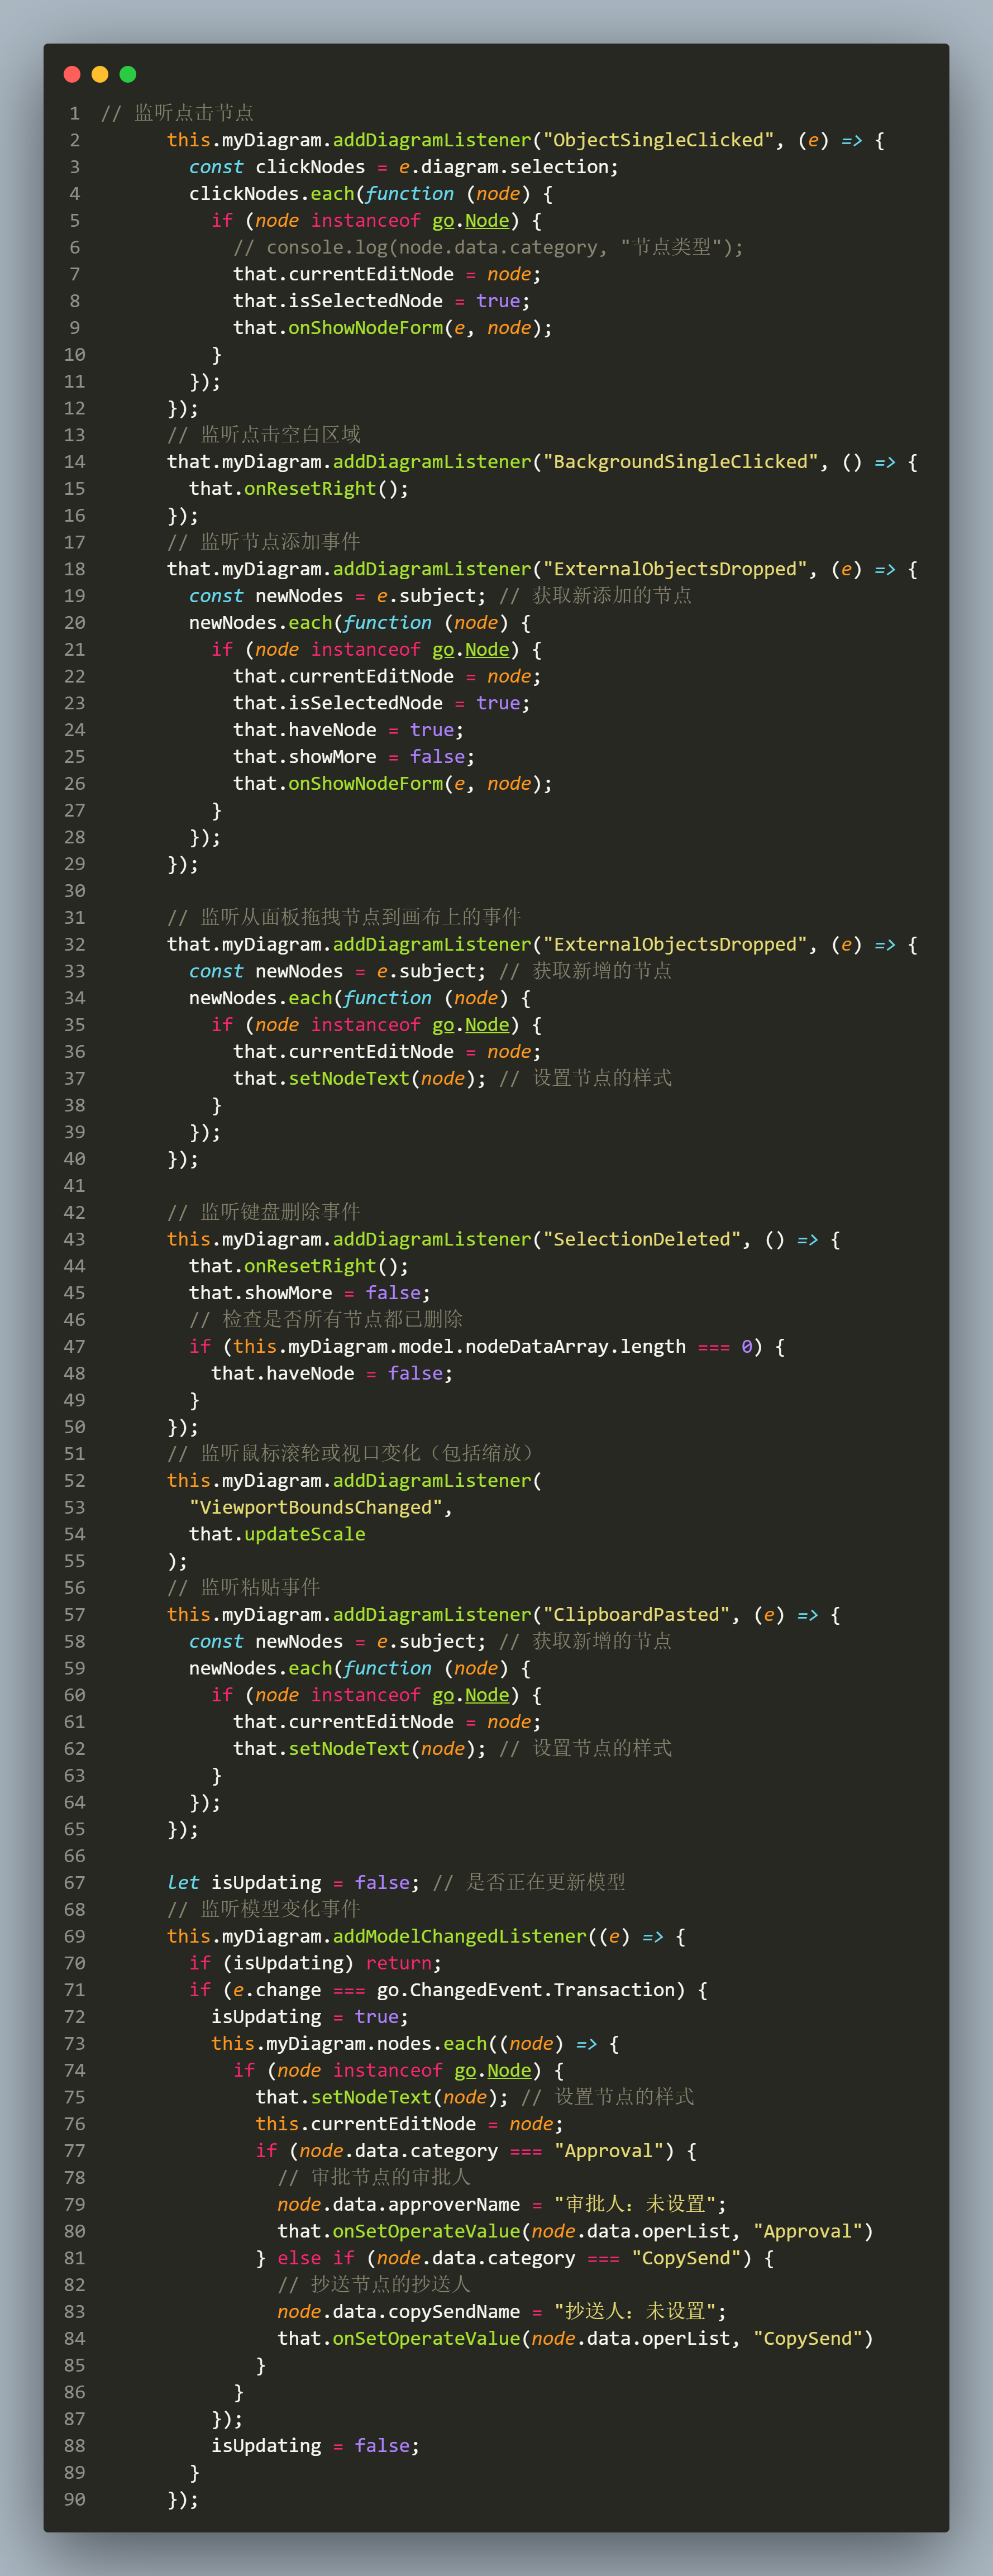The width and height of the screenshot is (993, 2576).
Task: Click the comment "// 监听从面板拖拽节点到画布上的事件"
Action: pos(344,918)
